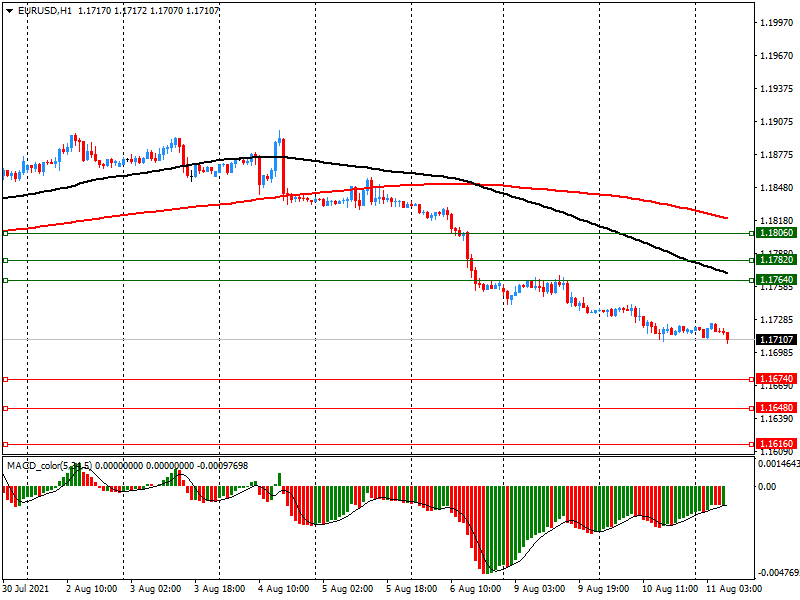Click the 1.18180 price scale label
This screenshot has width=800, height=600.
click(777, 221)
